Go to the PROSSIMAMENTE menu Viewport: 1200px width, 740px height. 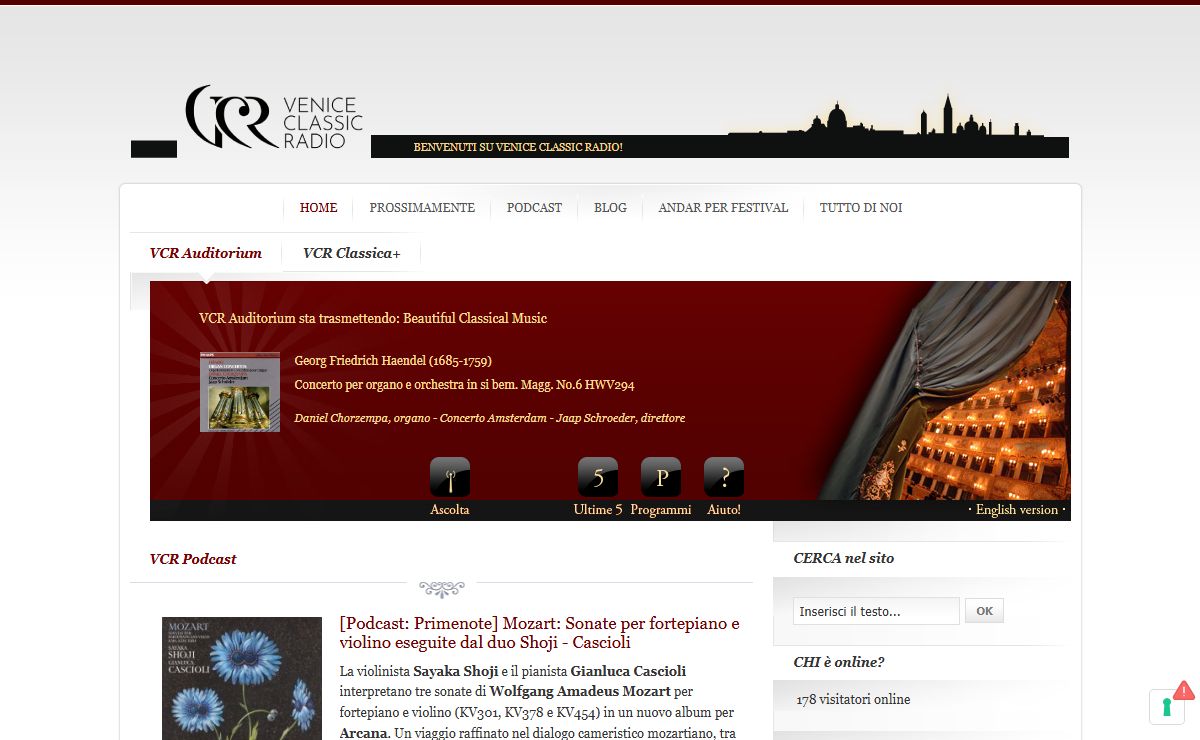click(x=422, y=208)
